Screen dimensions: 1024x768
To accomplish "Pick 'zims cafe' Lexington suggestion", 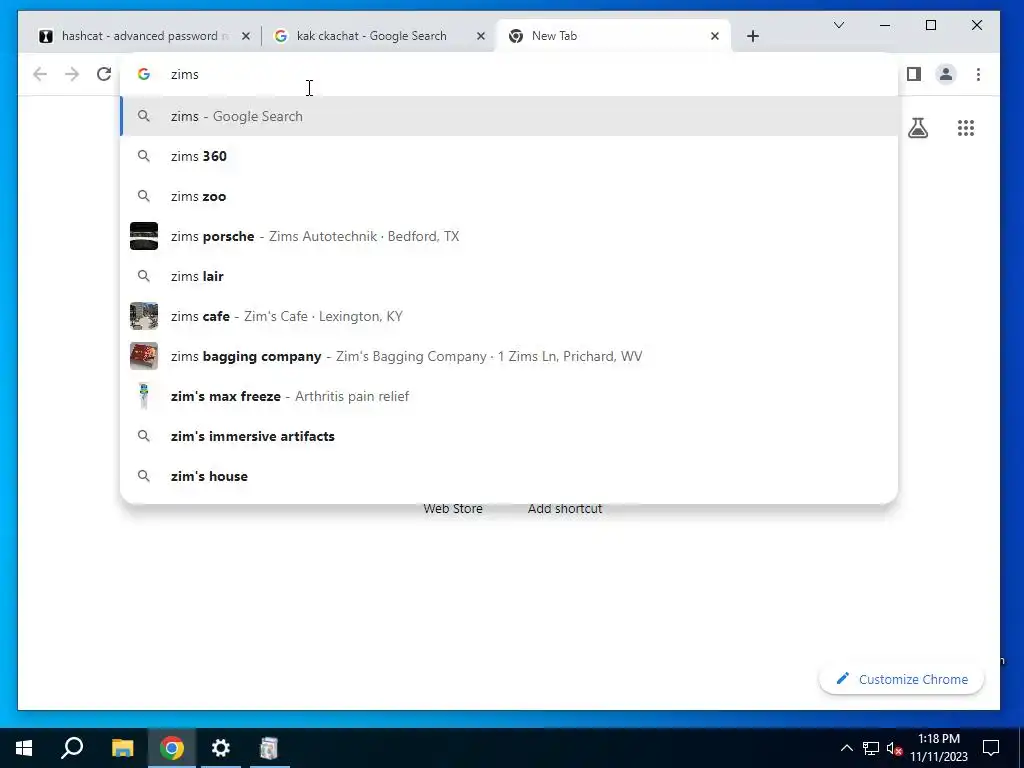I will pos(509,316).
